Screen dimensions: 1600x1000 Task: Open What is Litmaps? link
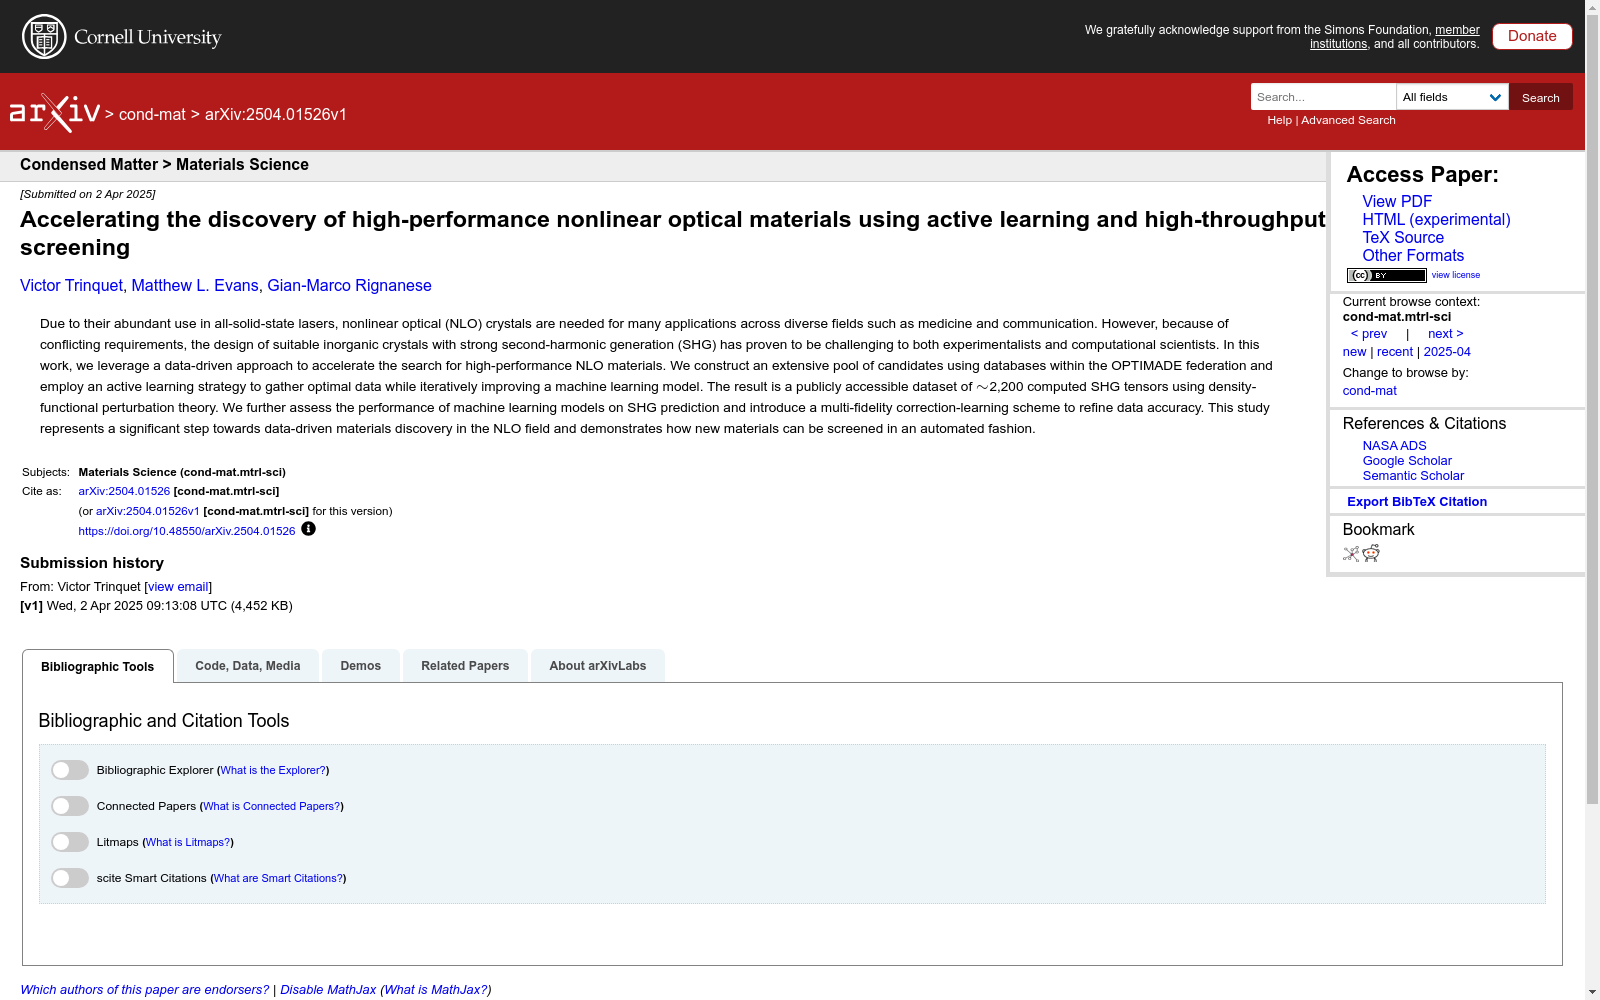[188, 843]
